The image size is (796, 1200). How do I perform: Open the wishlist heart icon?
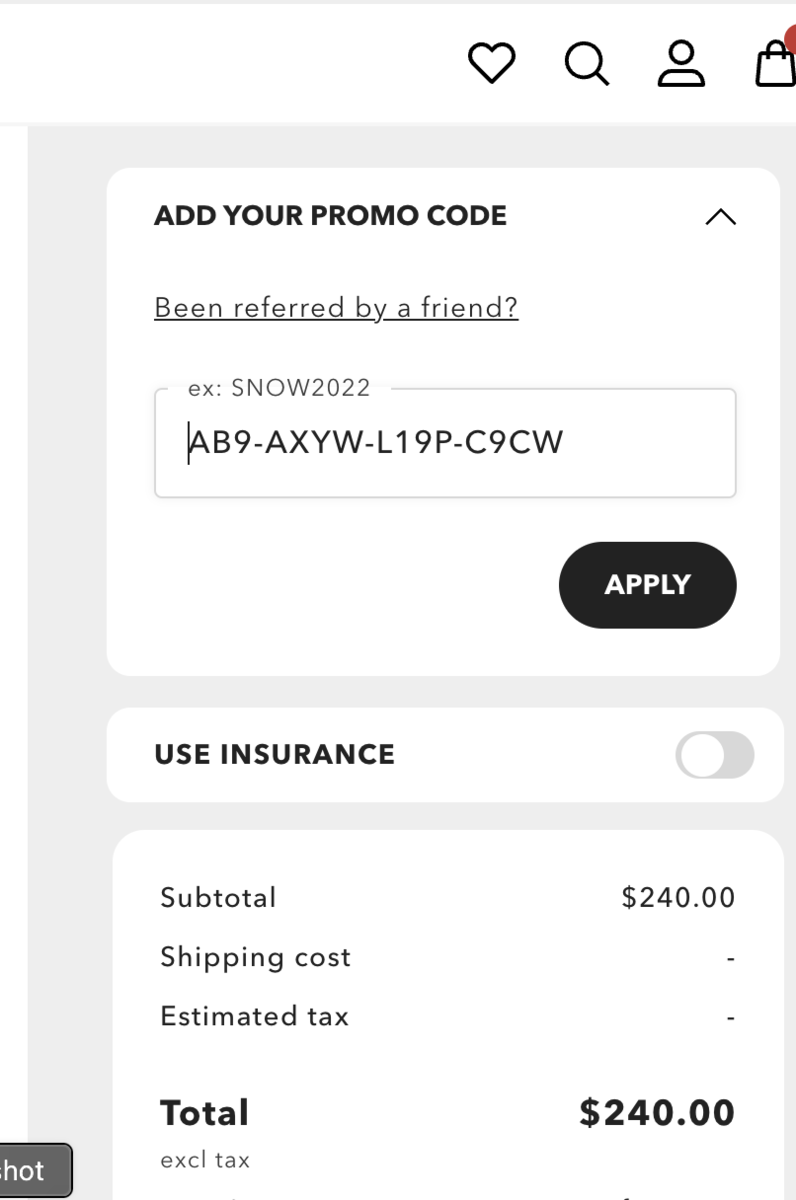pyautogui.click(x=492, y=65)
